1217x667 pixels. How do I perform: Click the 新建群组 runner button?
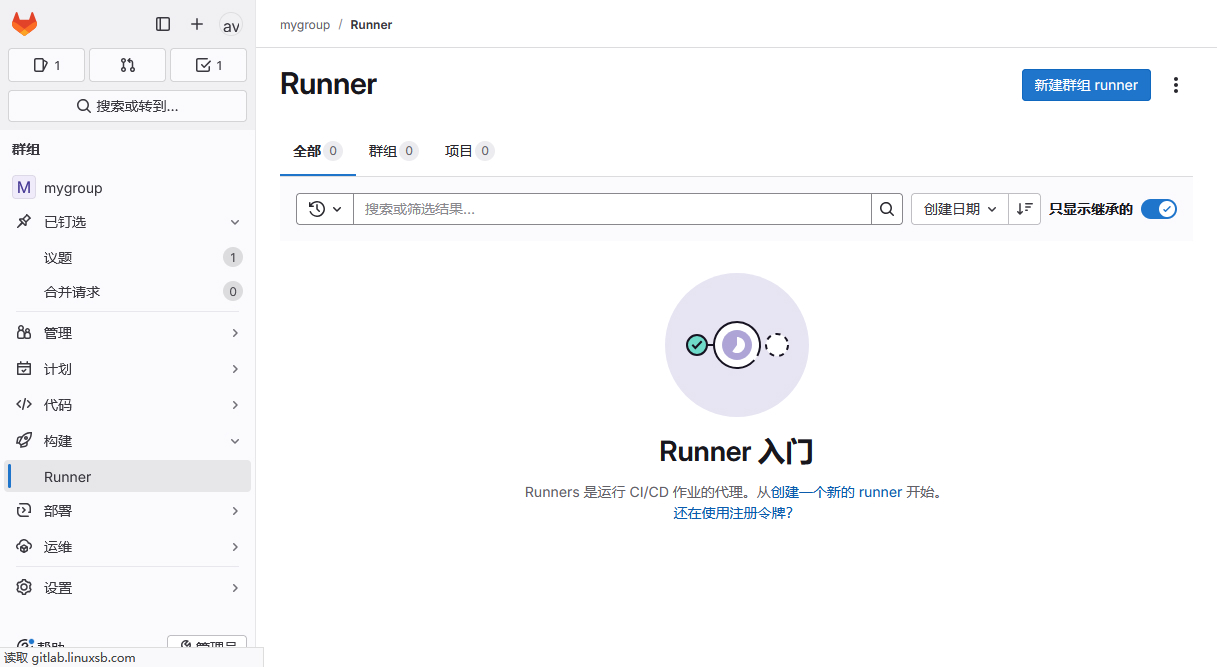tap(1086, 85)
